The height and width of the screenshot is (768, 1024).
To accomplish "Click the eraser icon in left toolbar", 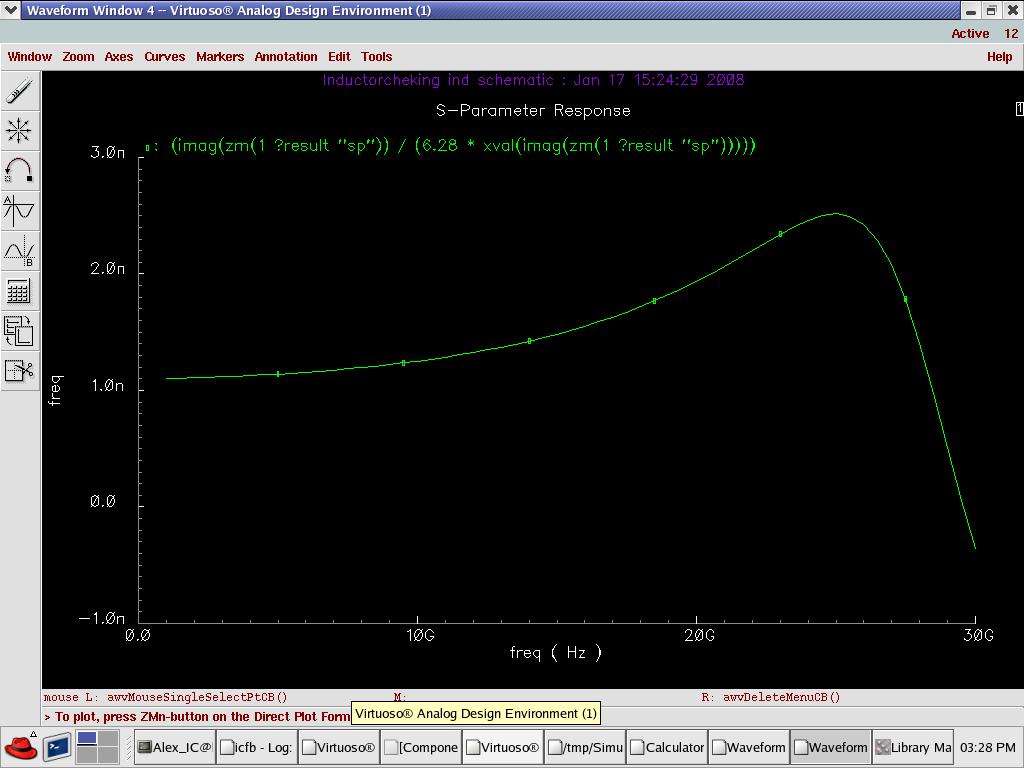I will (19, 92).
